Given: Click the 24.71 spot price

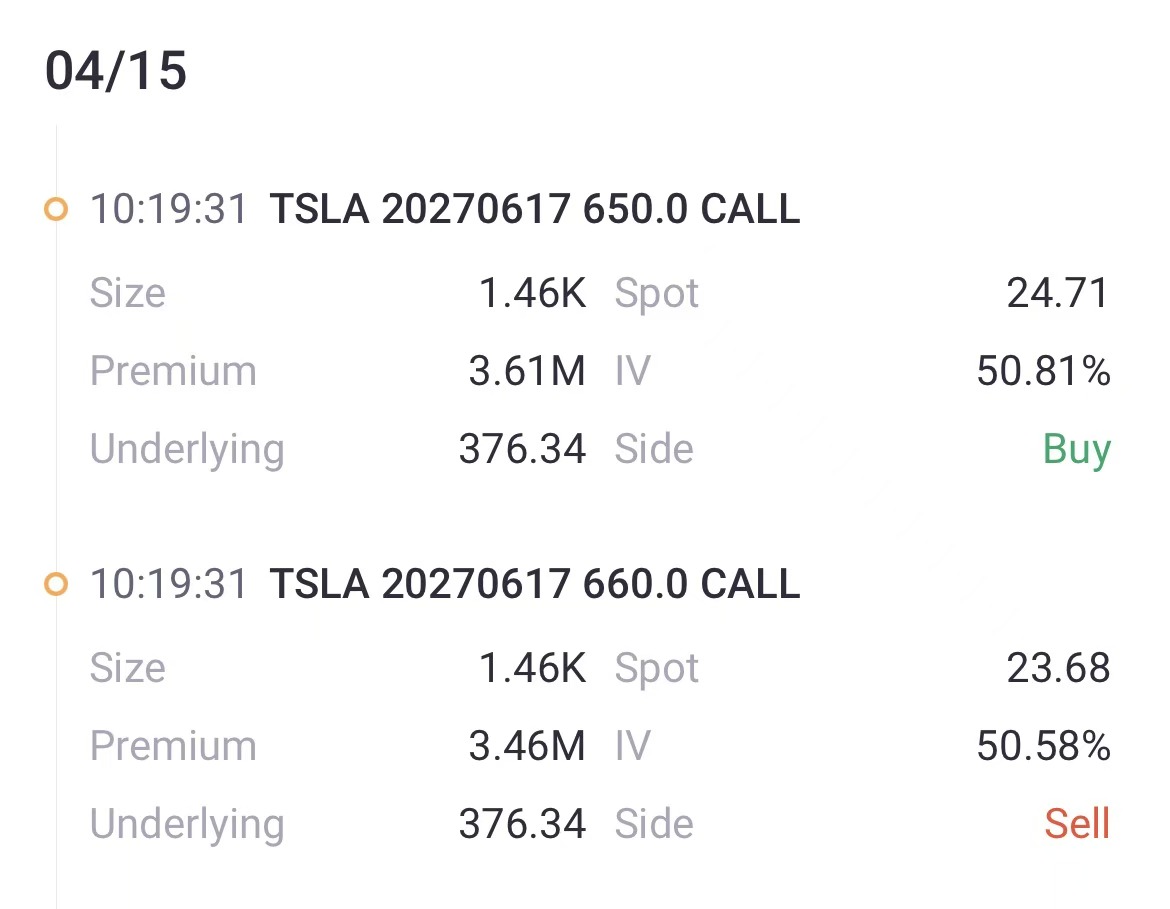Looking at the screenshot, I should (x=1058, y=293).
